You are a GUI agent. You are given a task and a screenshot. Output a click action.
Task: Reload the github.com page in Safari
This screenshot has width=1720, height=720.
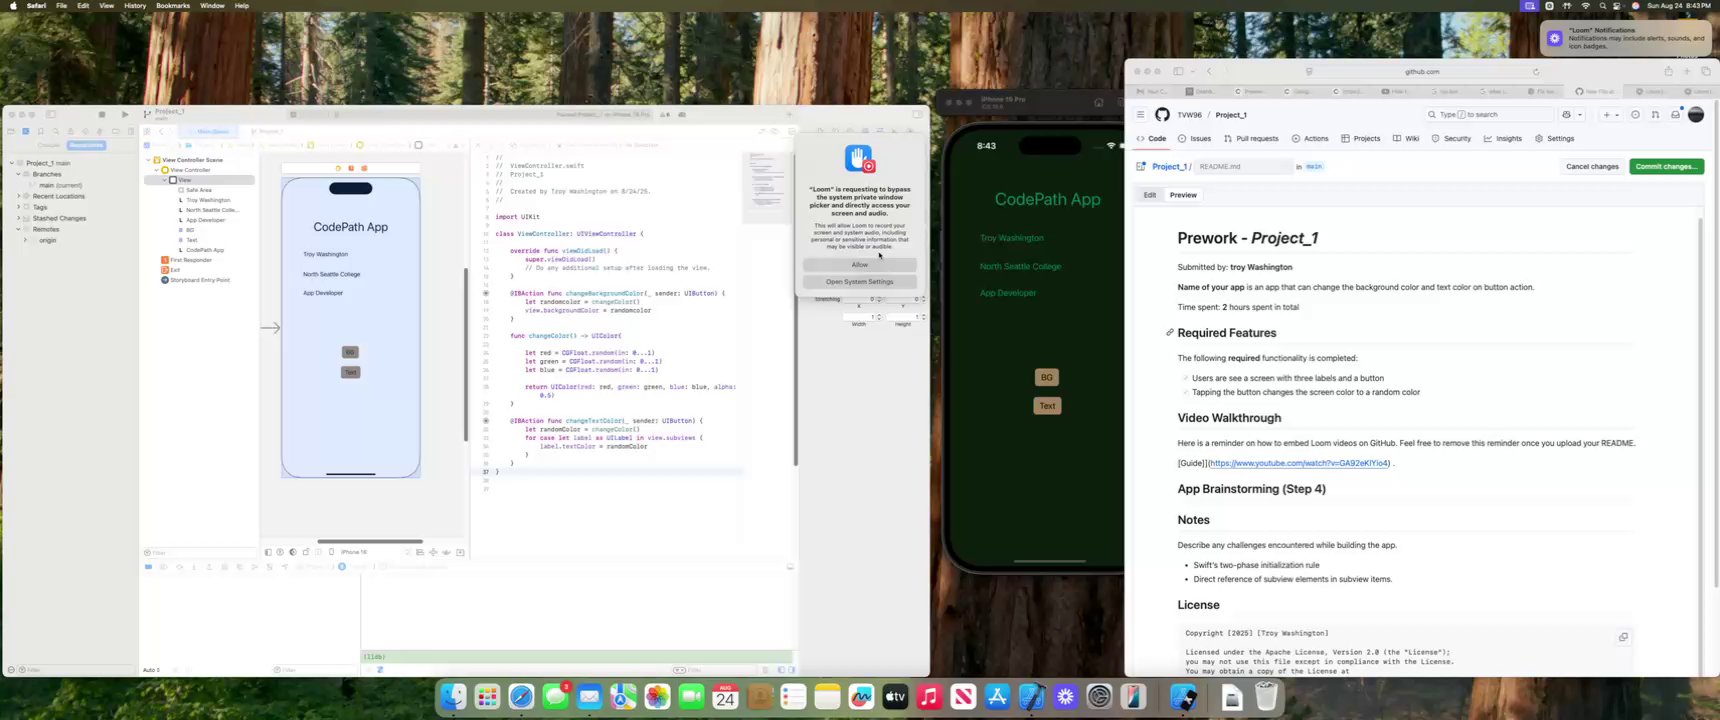click(1536, 72)
